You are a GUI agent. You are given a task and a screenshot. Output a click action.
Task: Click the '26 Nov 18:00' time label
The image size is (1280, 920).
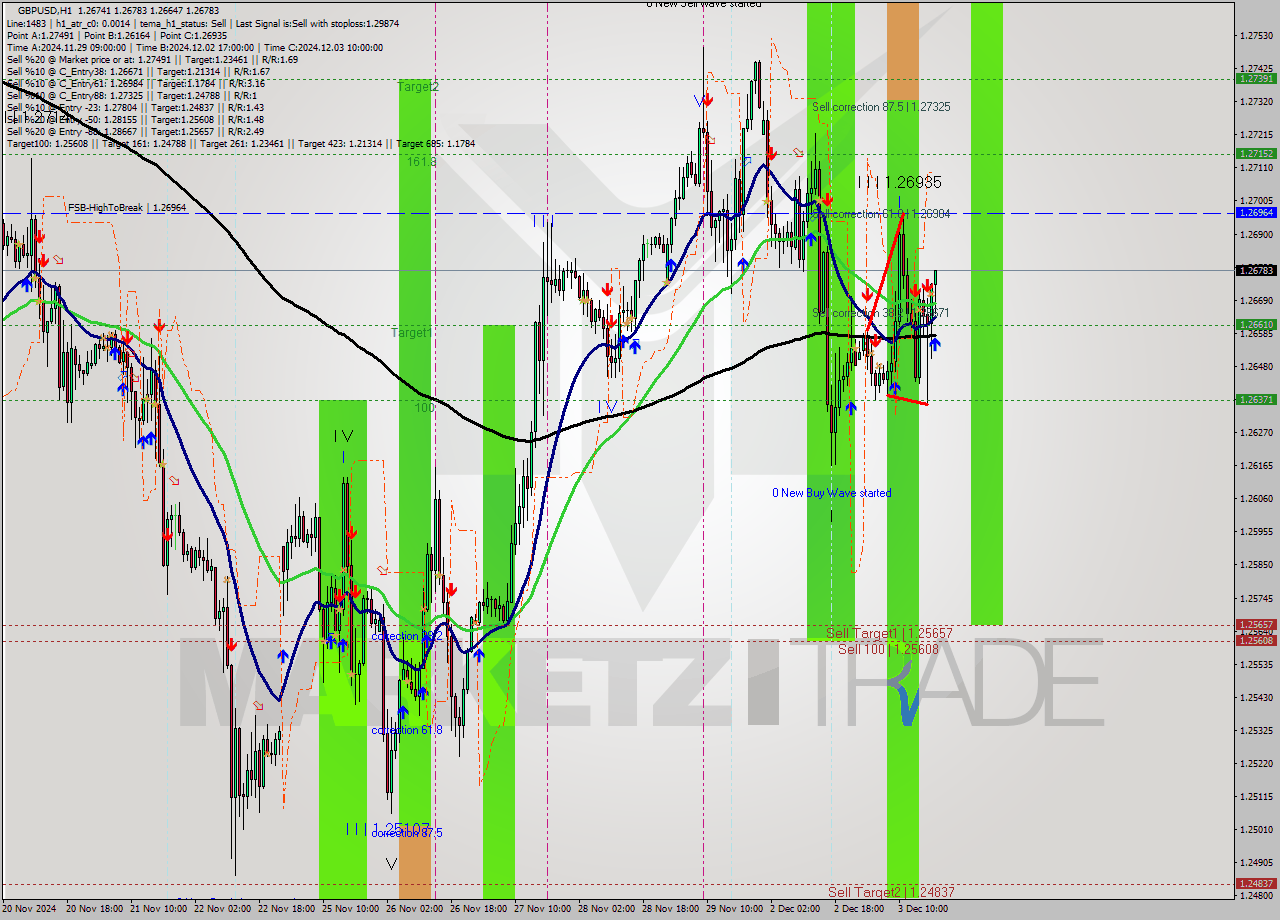point(479,909)
